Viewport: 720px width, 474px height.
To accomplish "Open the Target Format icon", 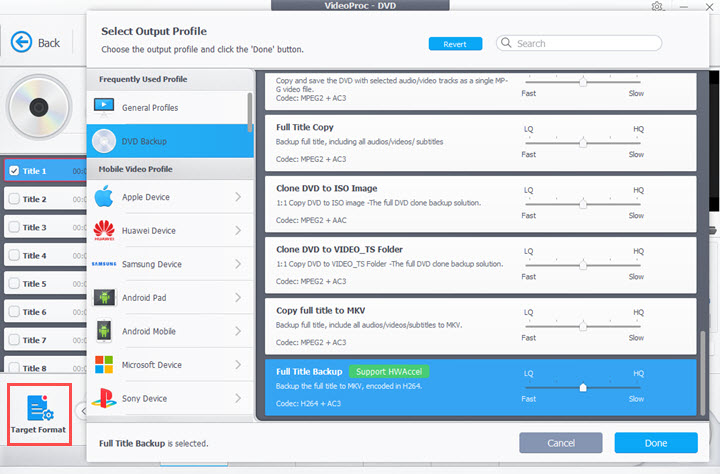I will [x=39, y=408].
